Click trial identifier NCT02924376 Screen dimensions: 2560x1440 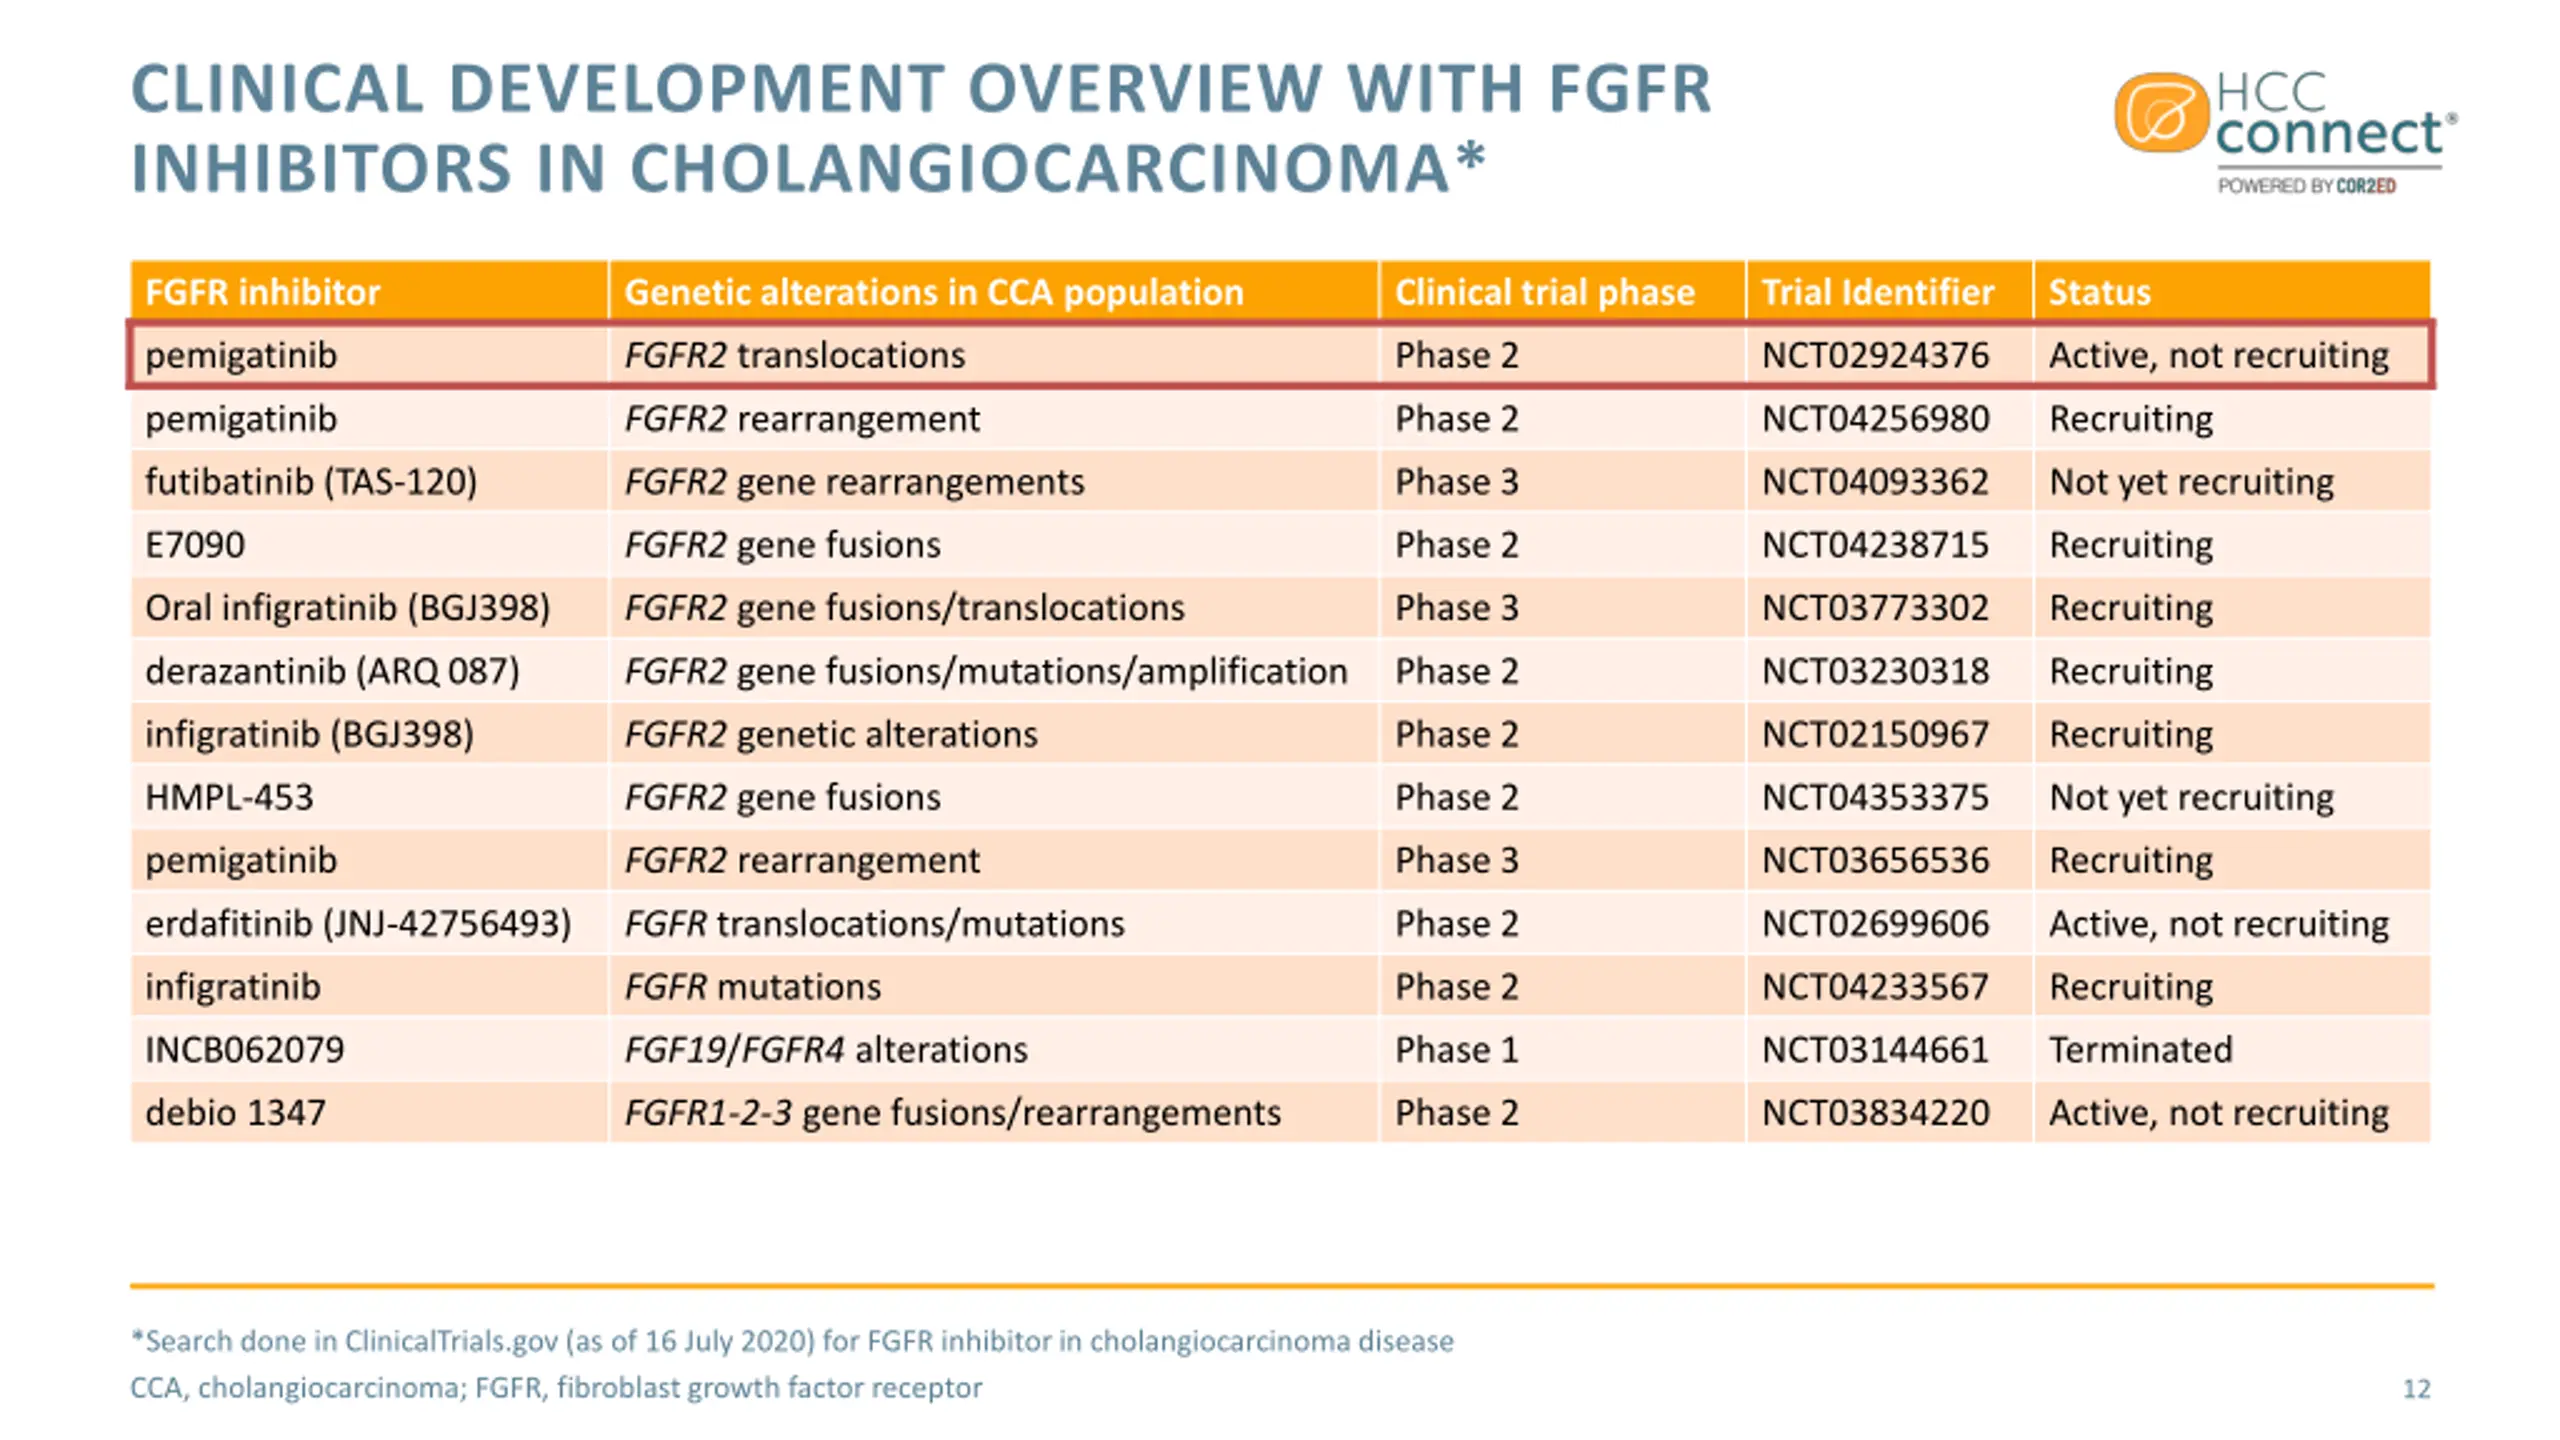(x=1875, y=355)
